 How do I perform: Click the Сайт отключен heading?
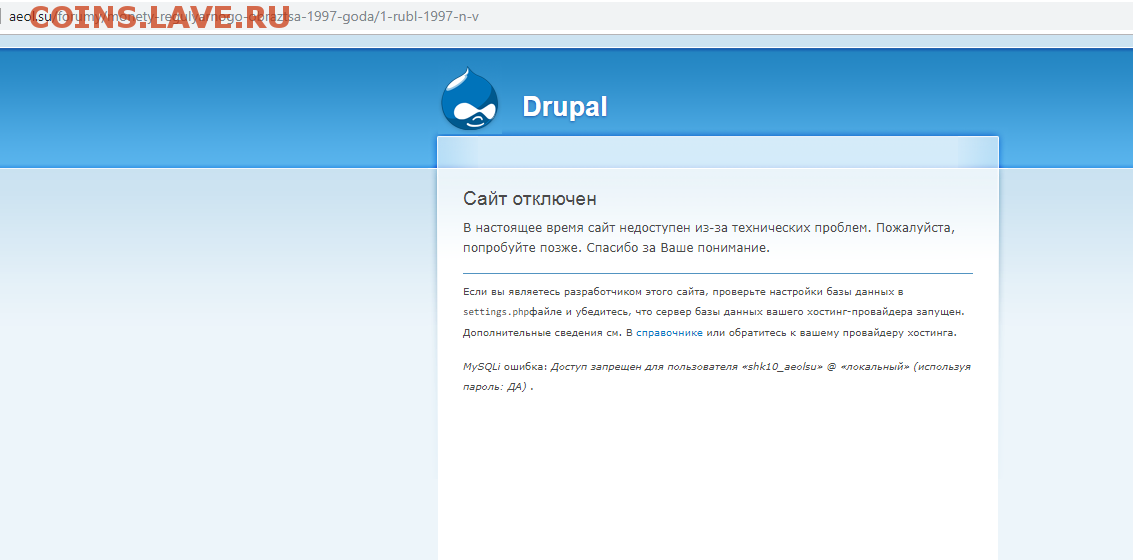[x=530, y=199]
